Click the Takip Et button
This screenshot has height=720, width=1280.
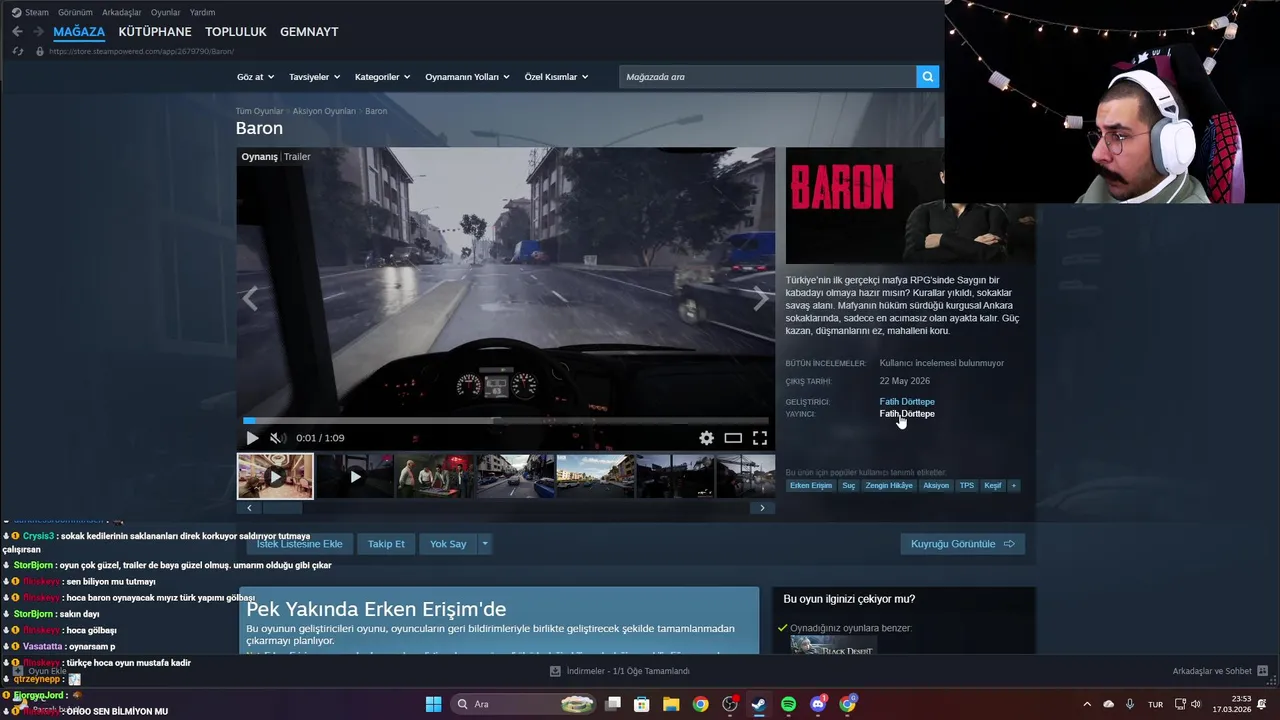(x=386, y=544)
